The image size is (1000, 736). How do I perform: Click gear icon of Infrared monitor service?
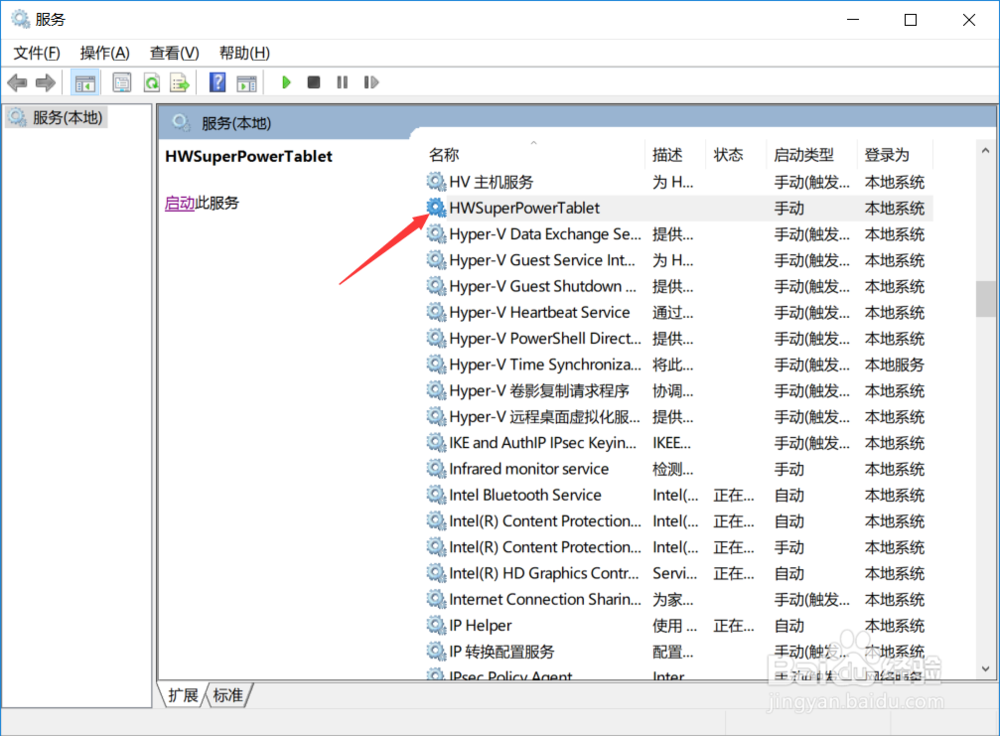(x=436, y=469)
